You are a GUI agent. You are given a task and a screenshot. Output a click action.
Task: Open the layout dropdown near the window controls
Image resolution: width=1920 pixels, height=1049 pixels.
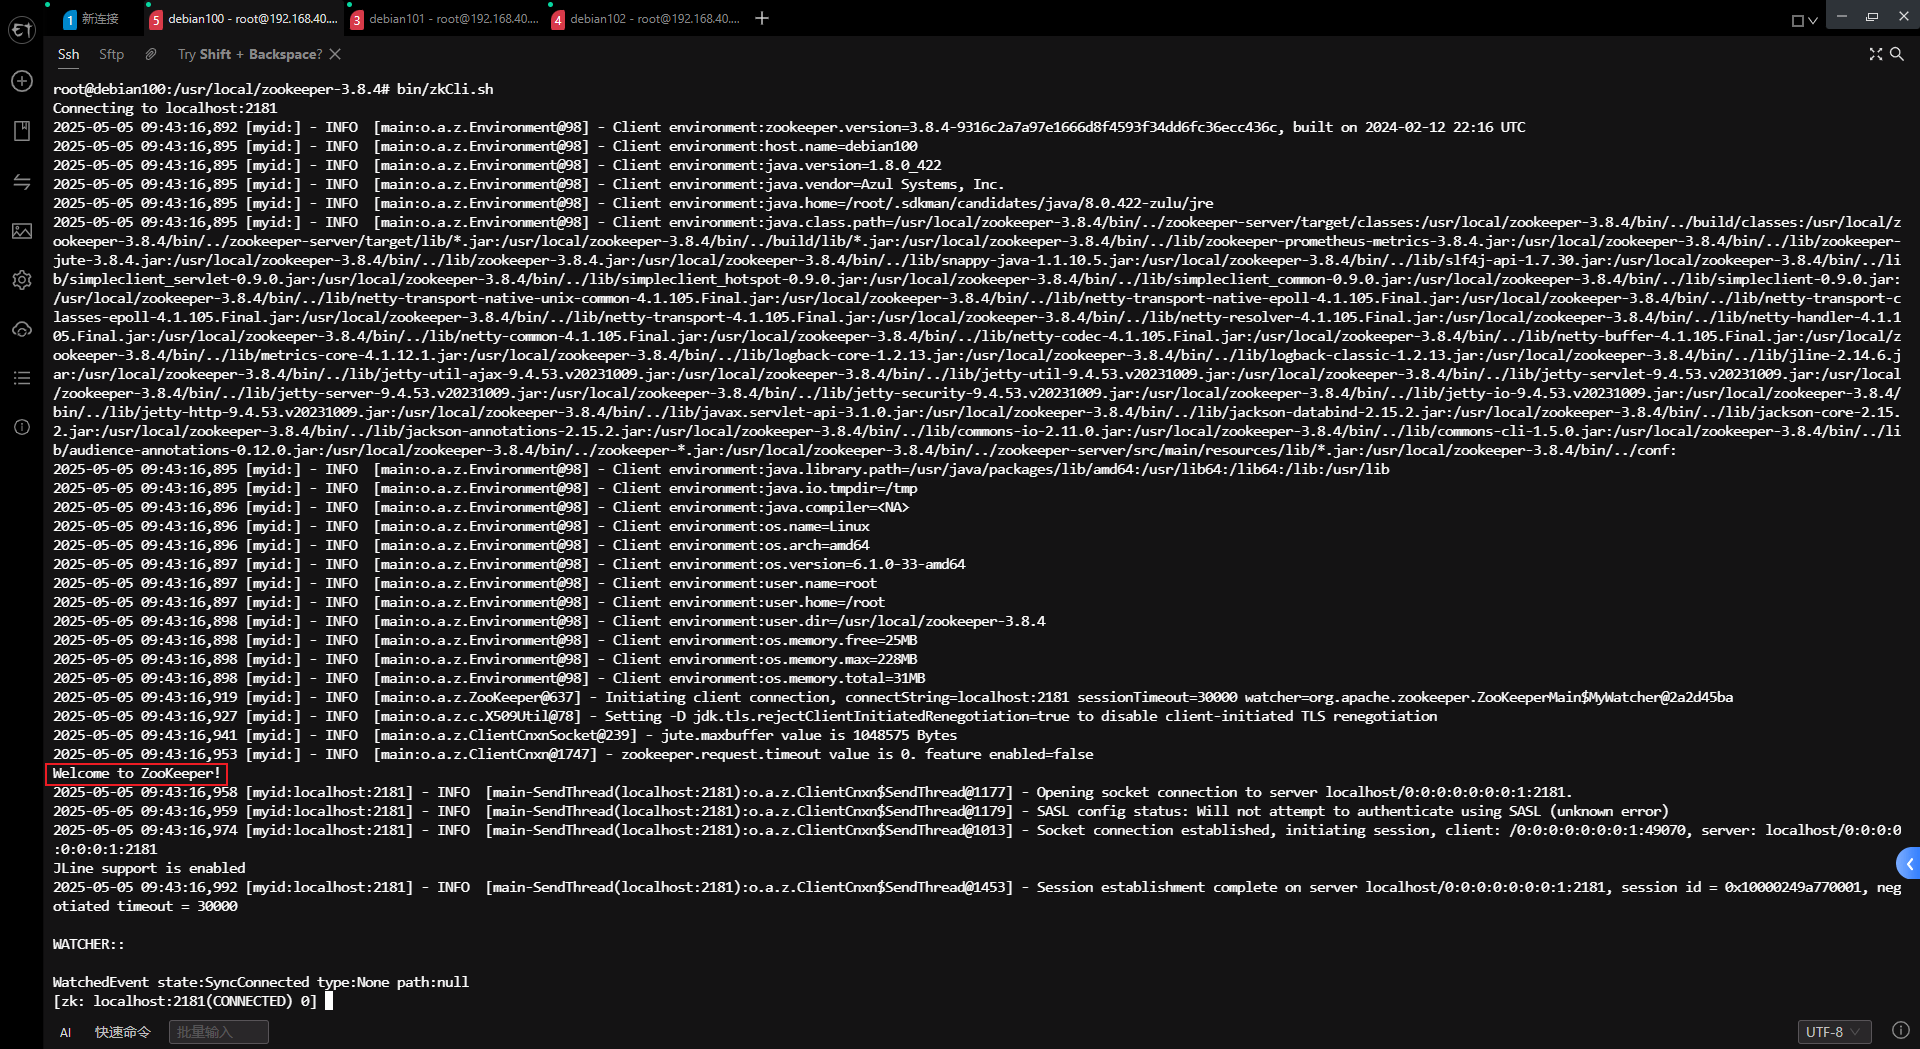pos(1804,20)
